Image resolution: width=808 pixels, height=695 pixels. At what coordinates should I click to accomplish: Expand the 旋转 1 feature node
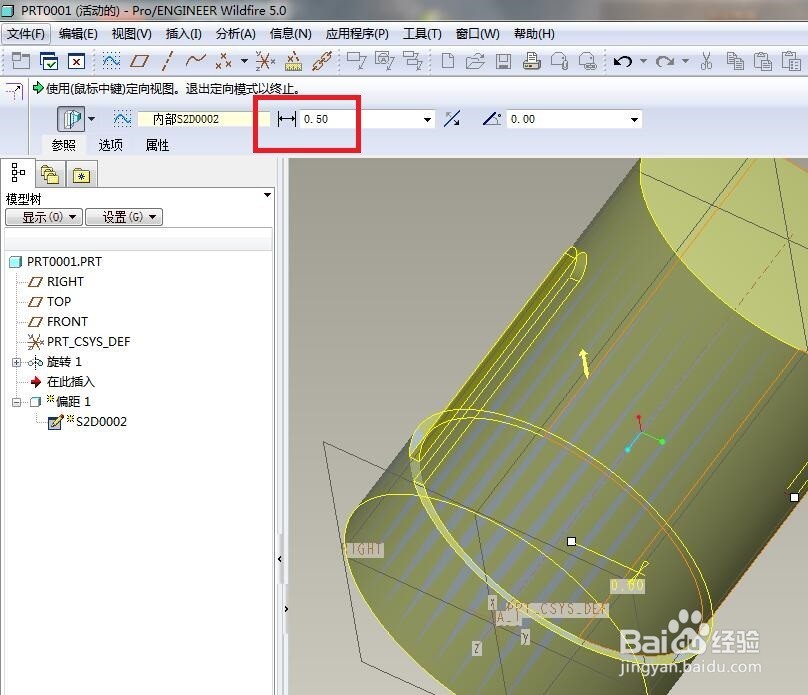[16, 362]
